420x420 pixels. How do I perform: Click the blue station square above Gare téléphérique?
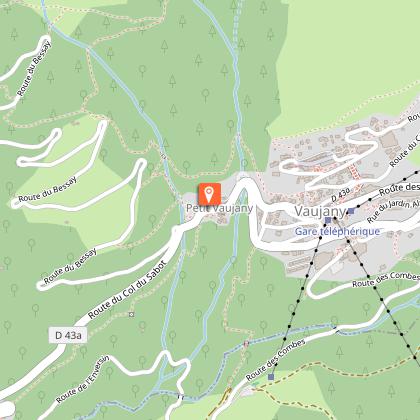[x=328, y=220]
